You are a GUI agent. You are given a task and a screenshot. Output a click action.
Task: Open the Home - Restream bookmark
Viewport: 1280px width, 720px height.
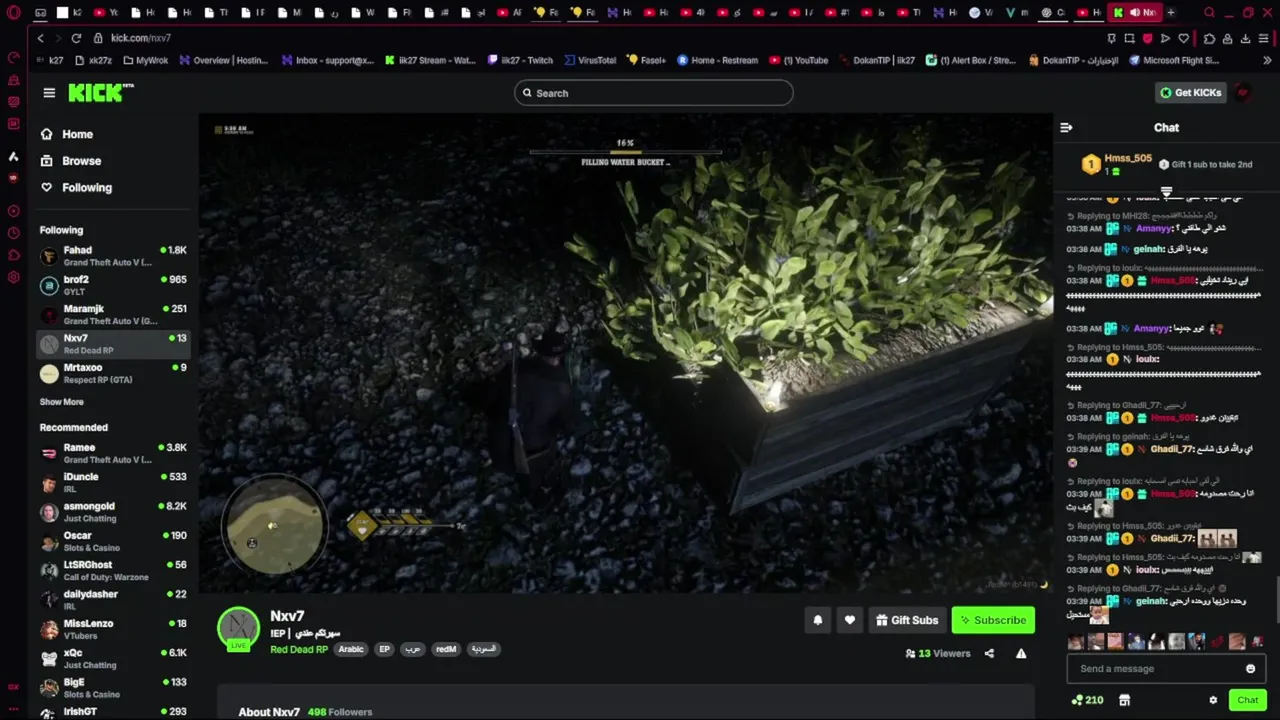tap(717, 60)
